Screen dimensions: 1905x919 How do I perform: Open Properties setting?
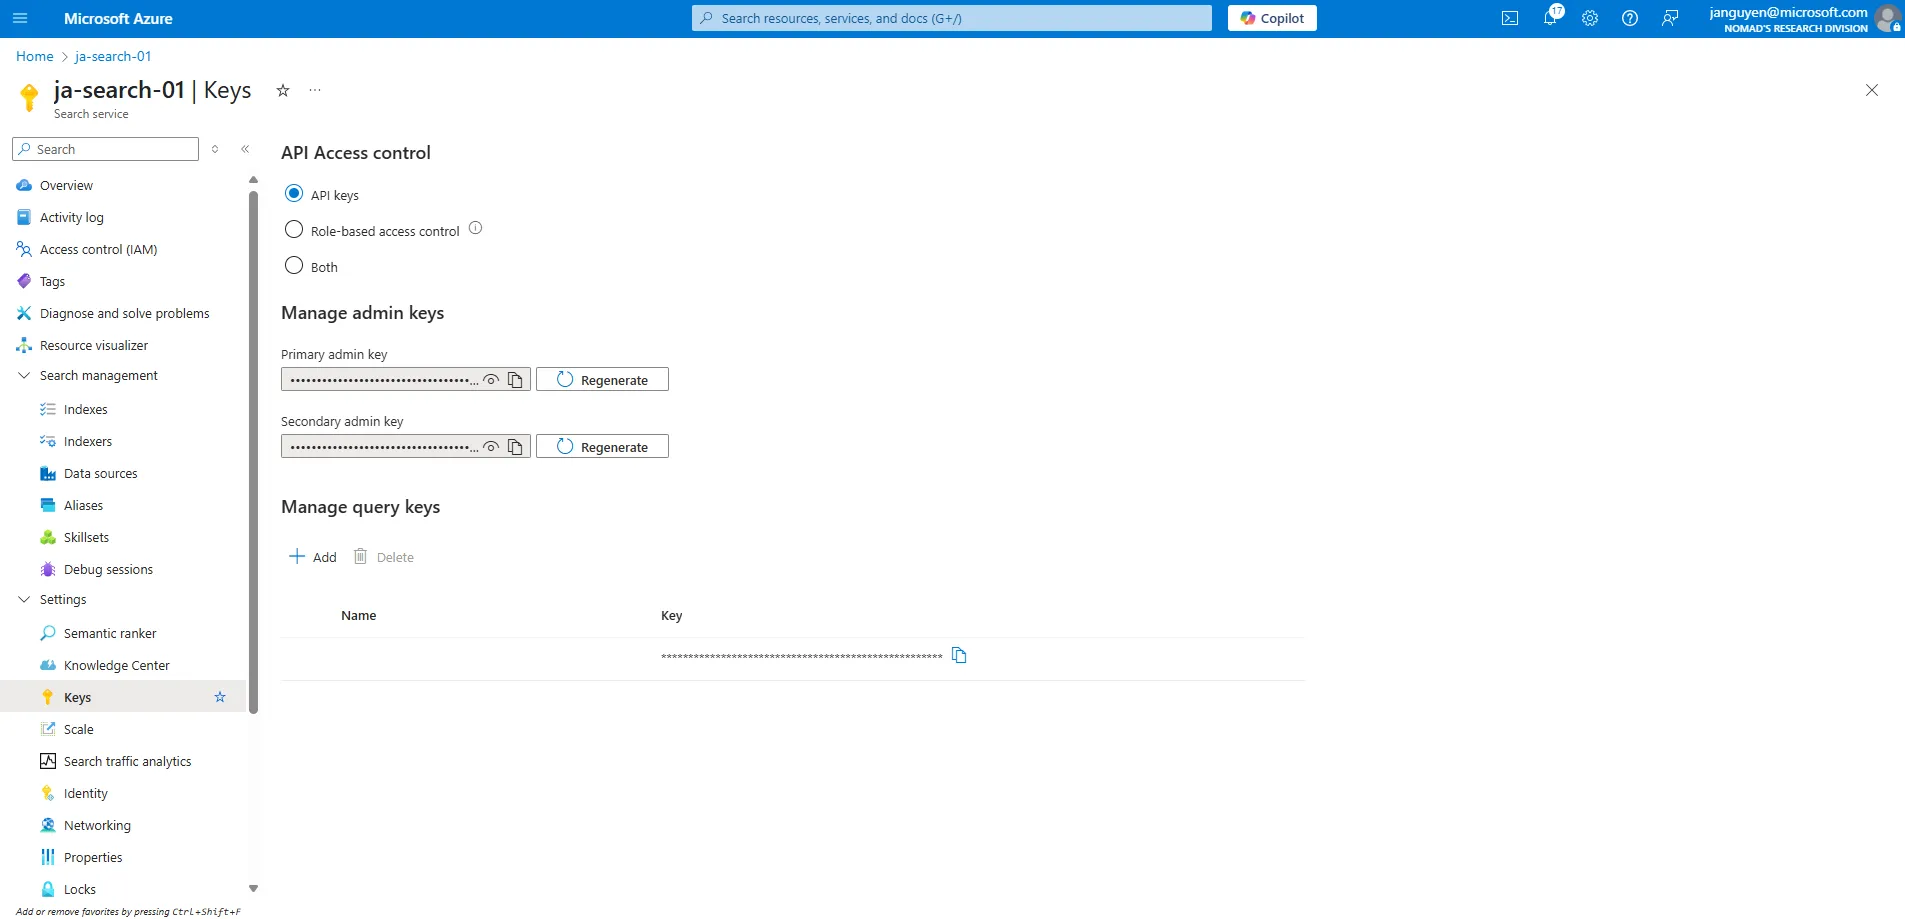click(93, 857)
